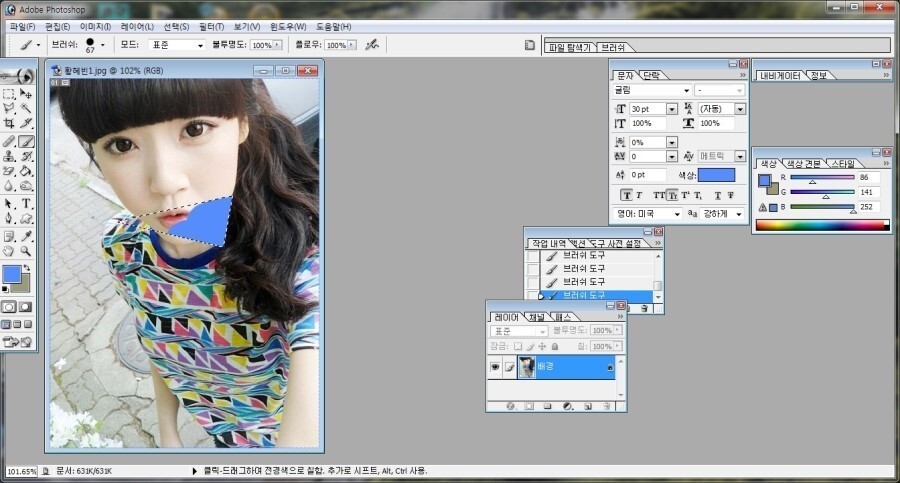
Task: Switch to the 채널 tab
Action: click(x=537, y=317)
